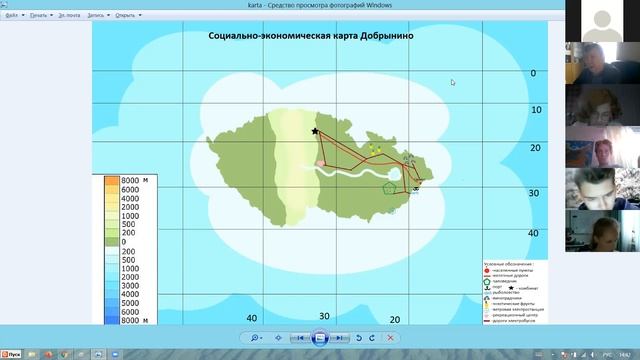Expand the arrow next to Файл
This screenshot has height=360, width=640.
23,15
